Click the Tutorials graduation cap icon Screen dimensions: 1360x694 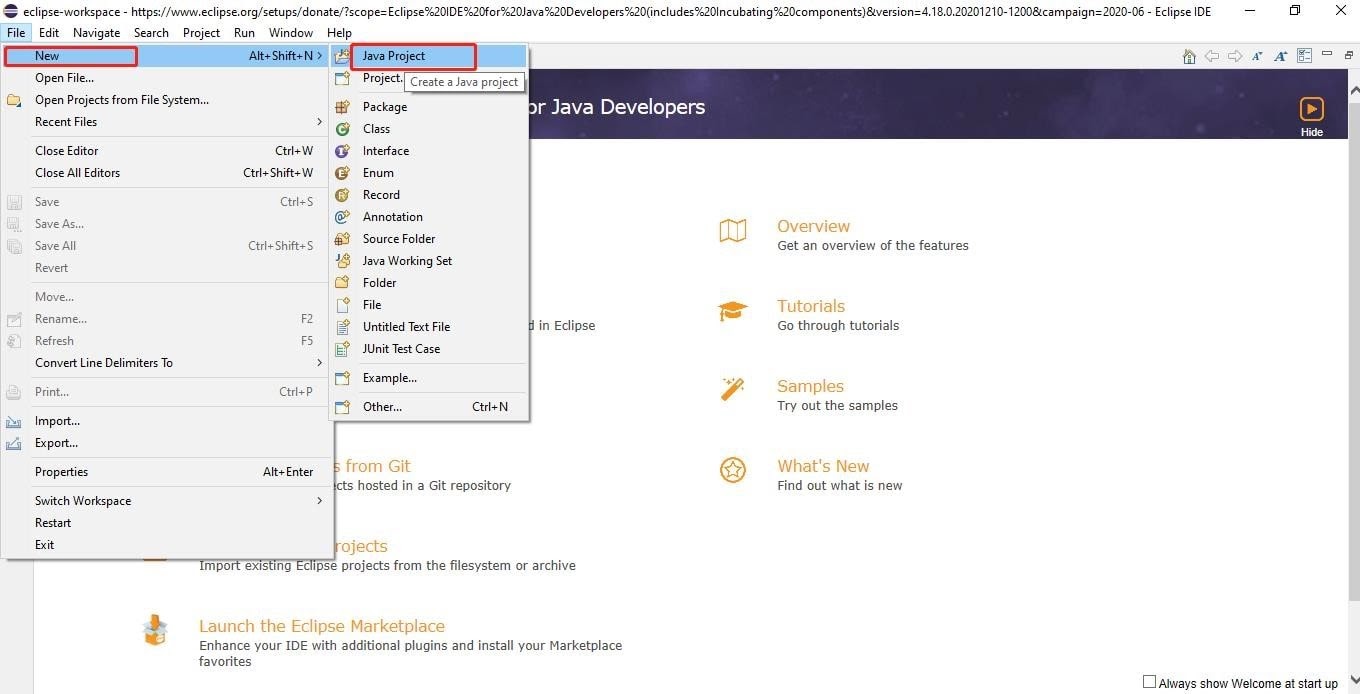tap(733, 311)
